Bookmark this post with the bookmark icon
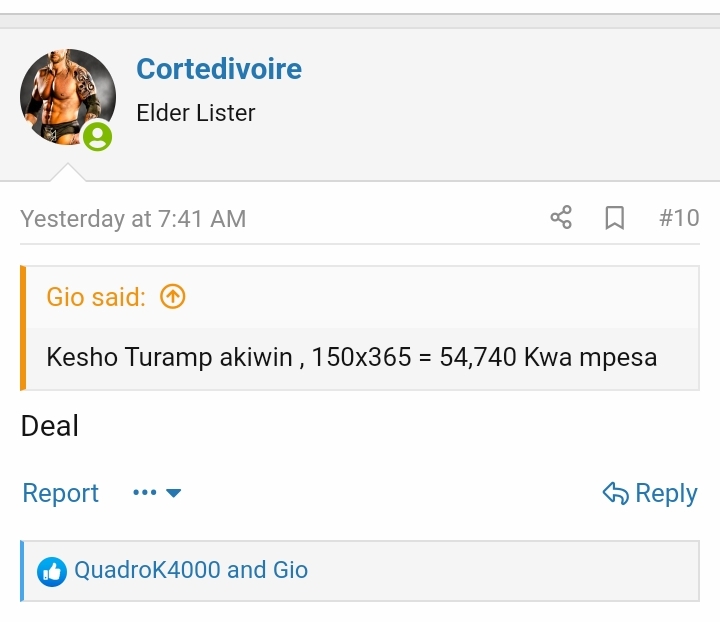The width and height of the screenshot is (720, 622). point(615,218)
